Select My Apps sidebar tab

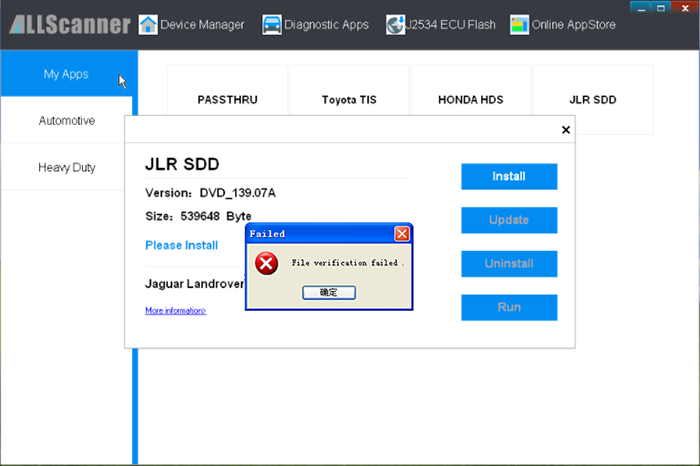69,74
